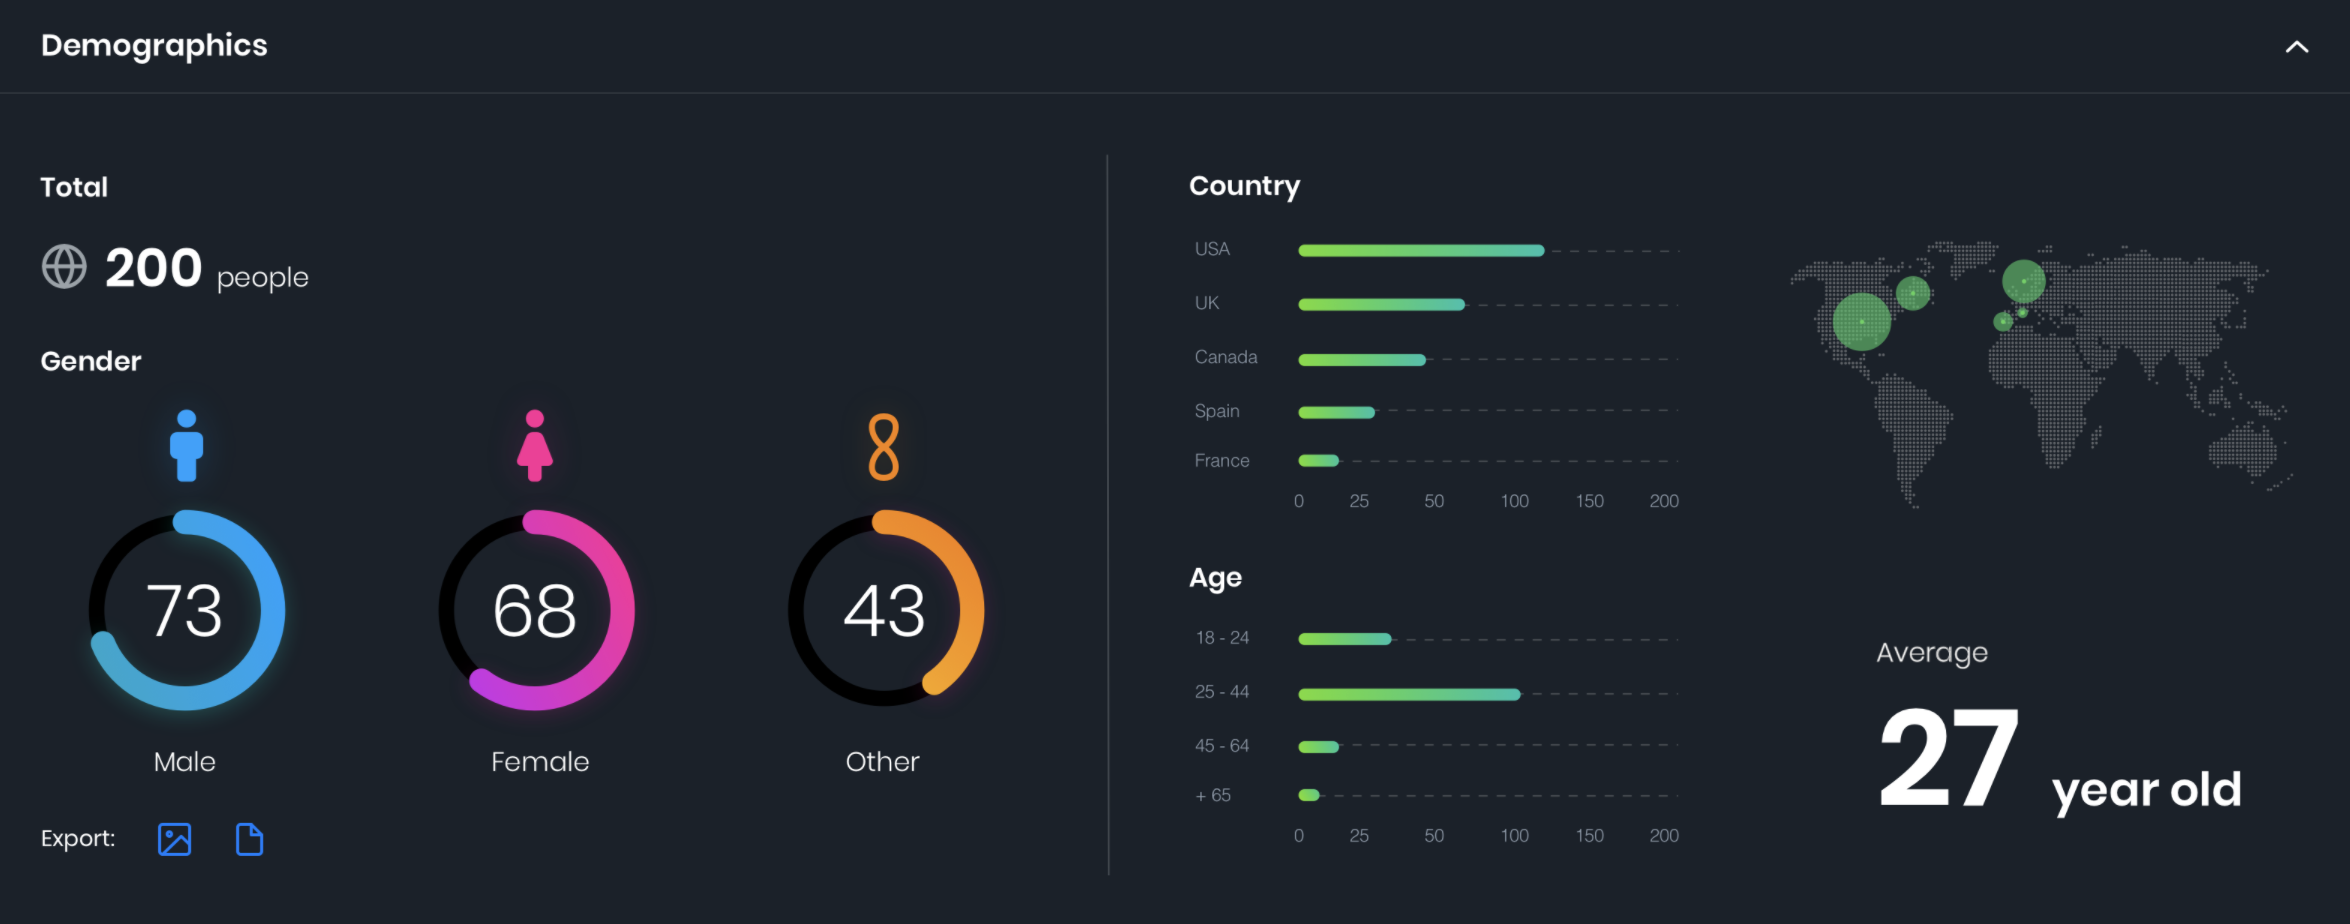The image size is (2350, 924).
Task: Click the 'Gender' section heading
Action: click(x=91, y=361)
